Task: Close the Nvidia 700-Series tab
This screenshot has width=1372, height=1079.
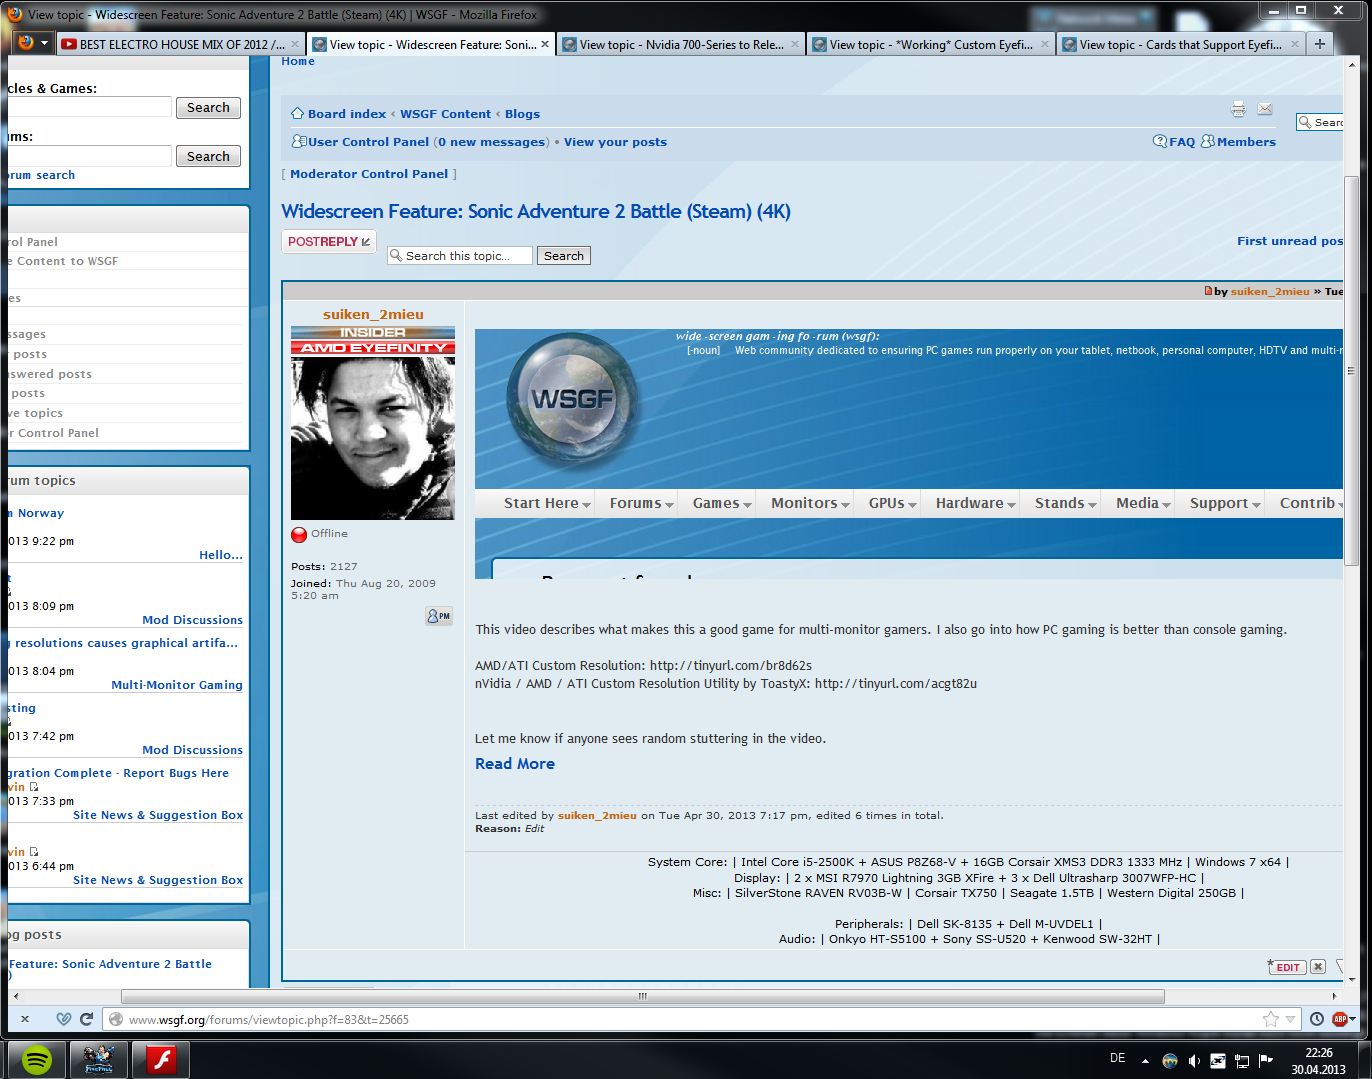Action: 795,44
